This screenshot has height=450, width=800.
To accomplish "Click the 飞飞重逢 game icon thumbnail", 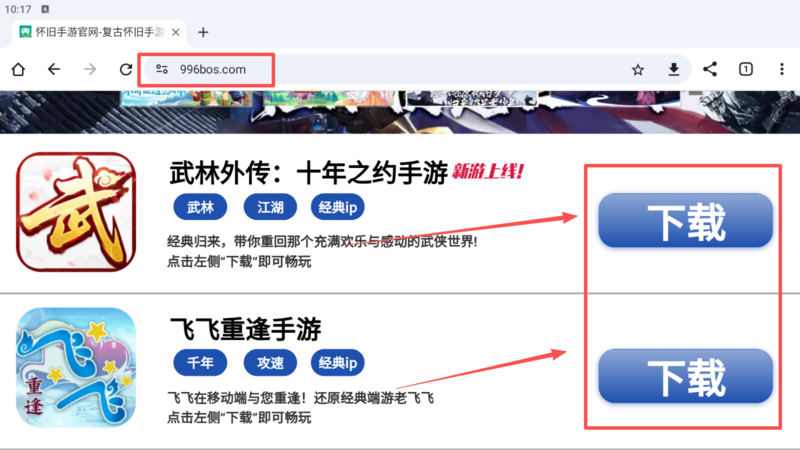I will 76,367.
